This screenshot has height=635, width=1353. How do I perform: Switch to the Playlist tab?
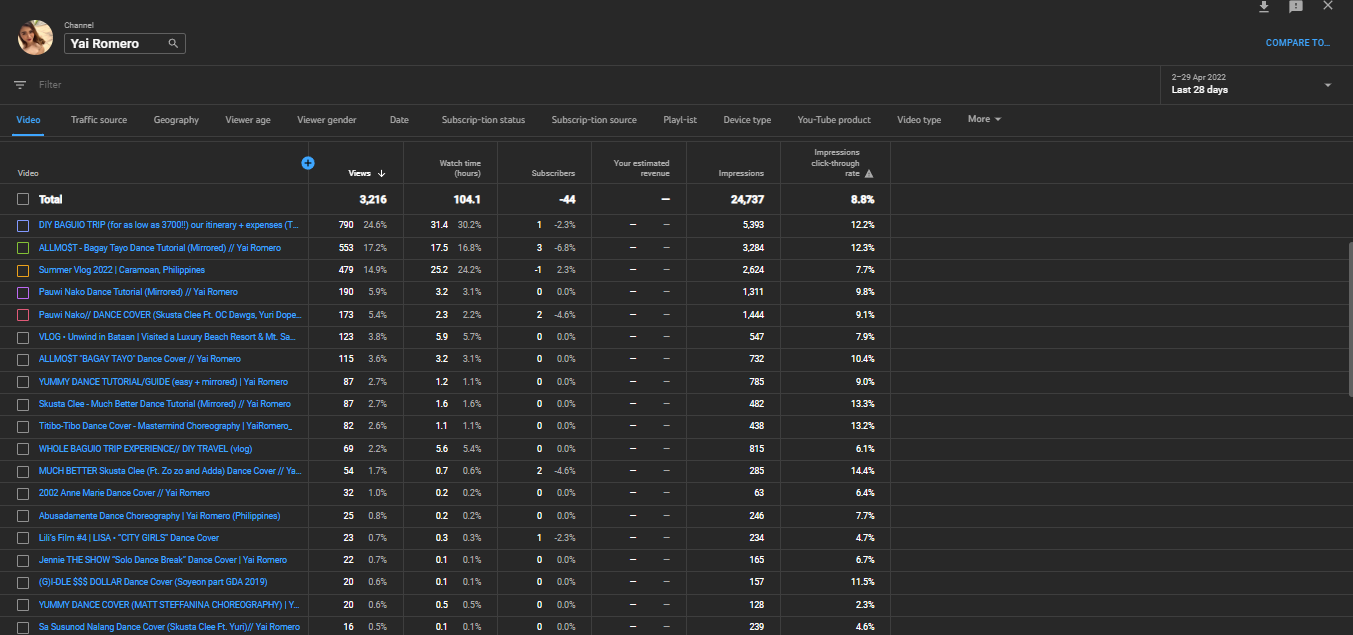pyautogui.click(x=680, y=120)
